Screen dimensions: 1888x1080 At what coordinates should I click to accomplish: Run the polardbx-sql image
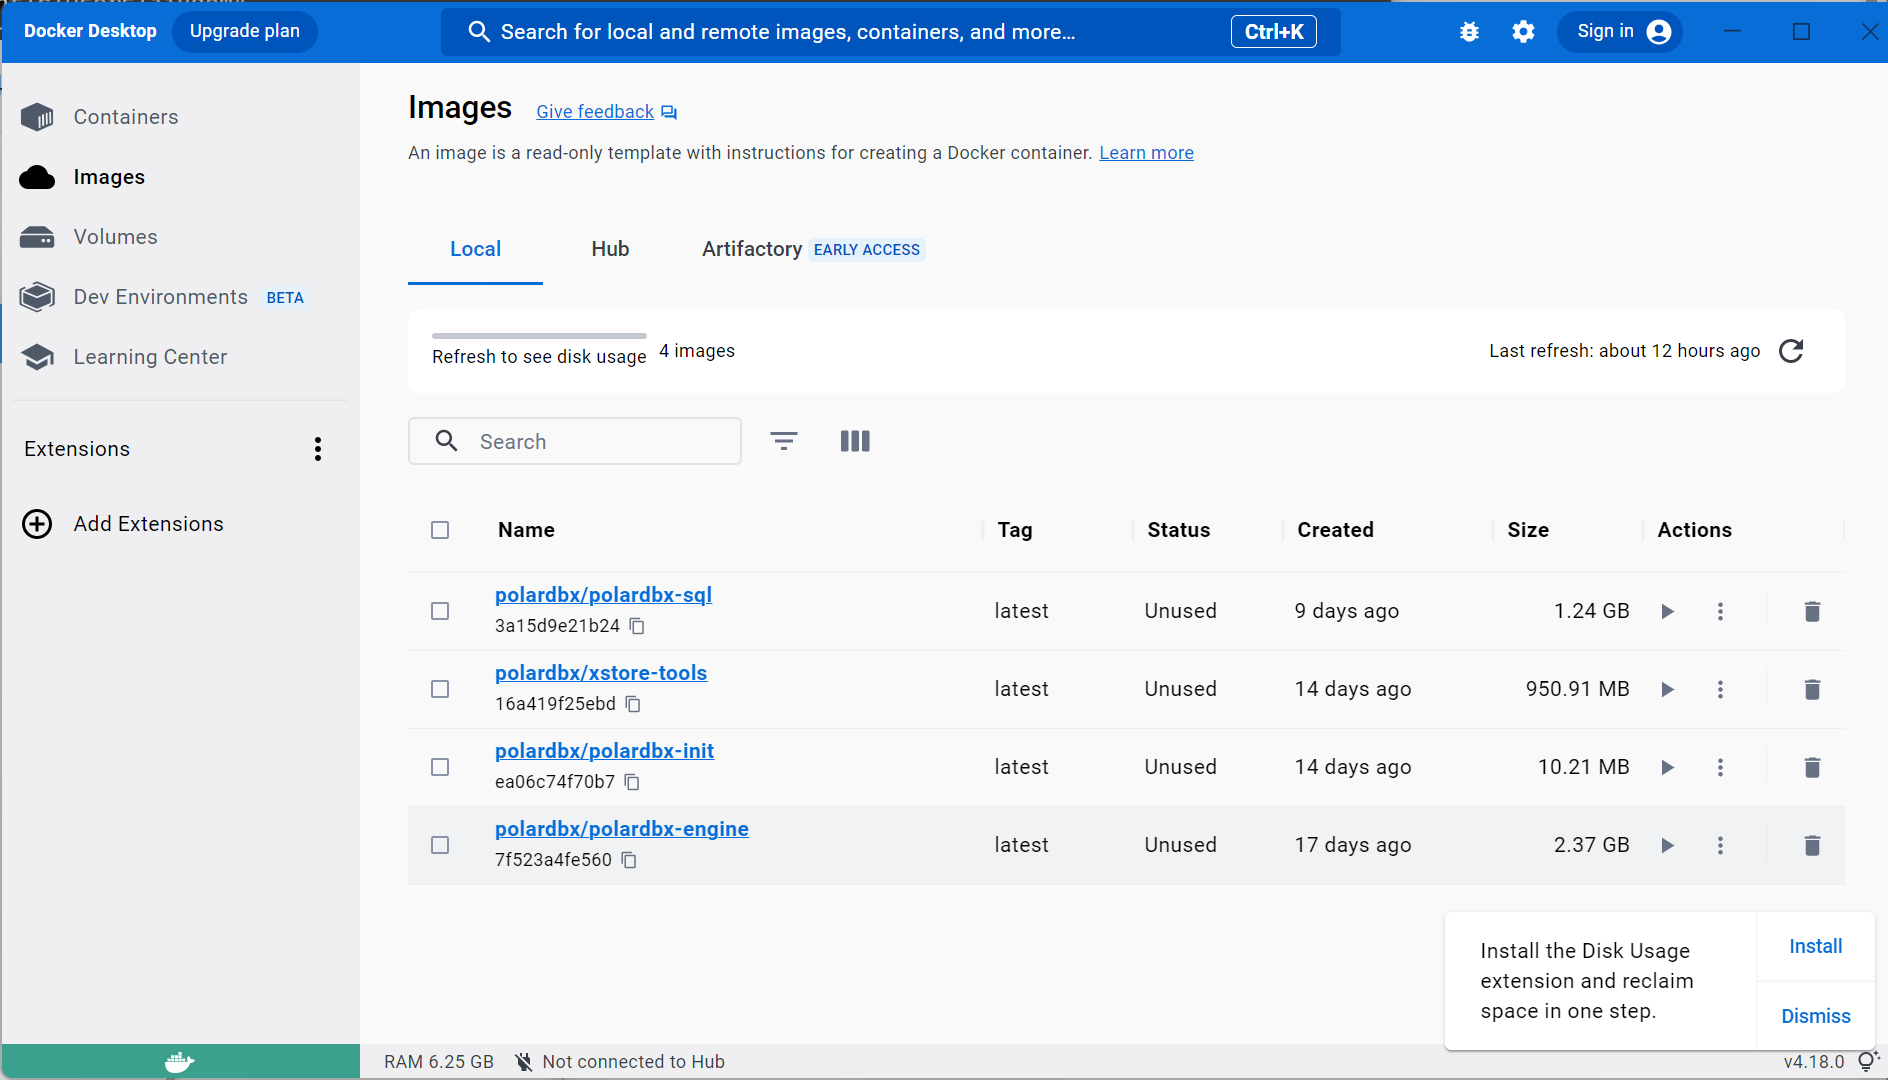pos(1667,611)
